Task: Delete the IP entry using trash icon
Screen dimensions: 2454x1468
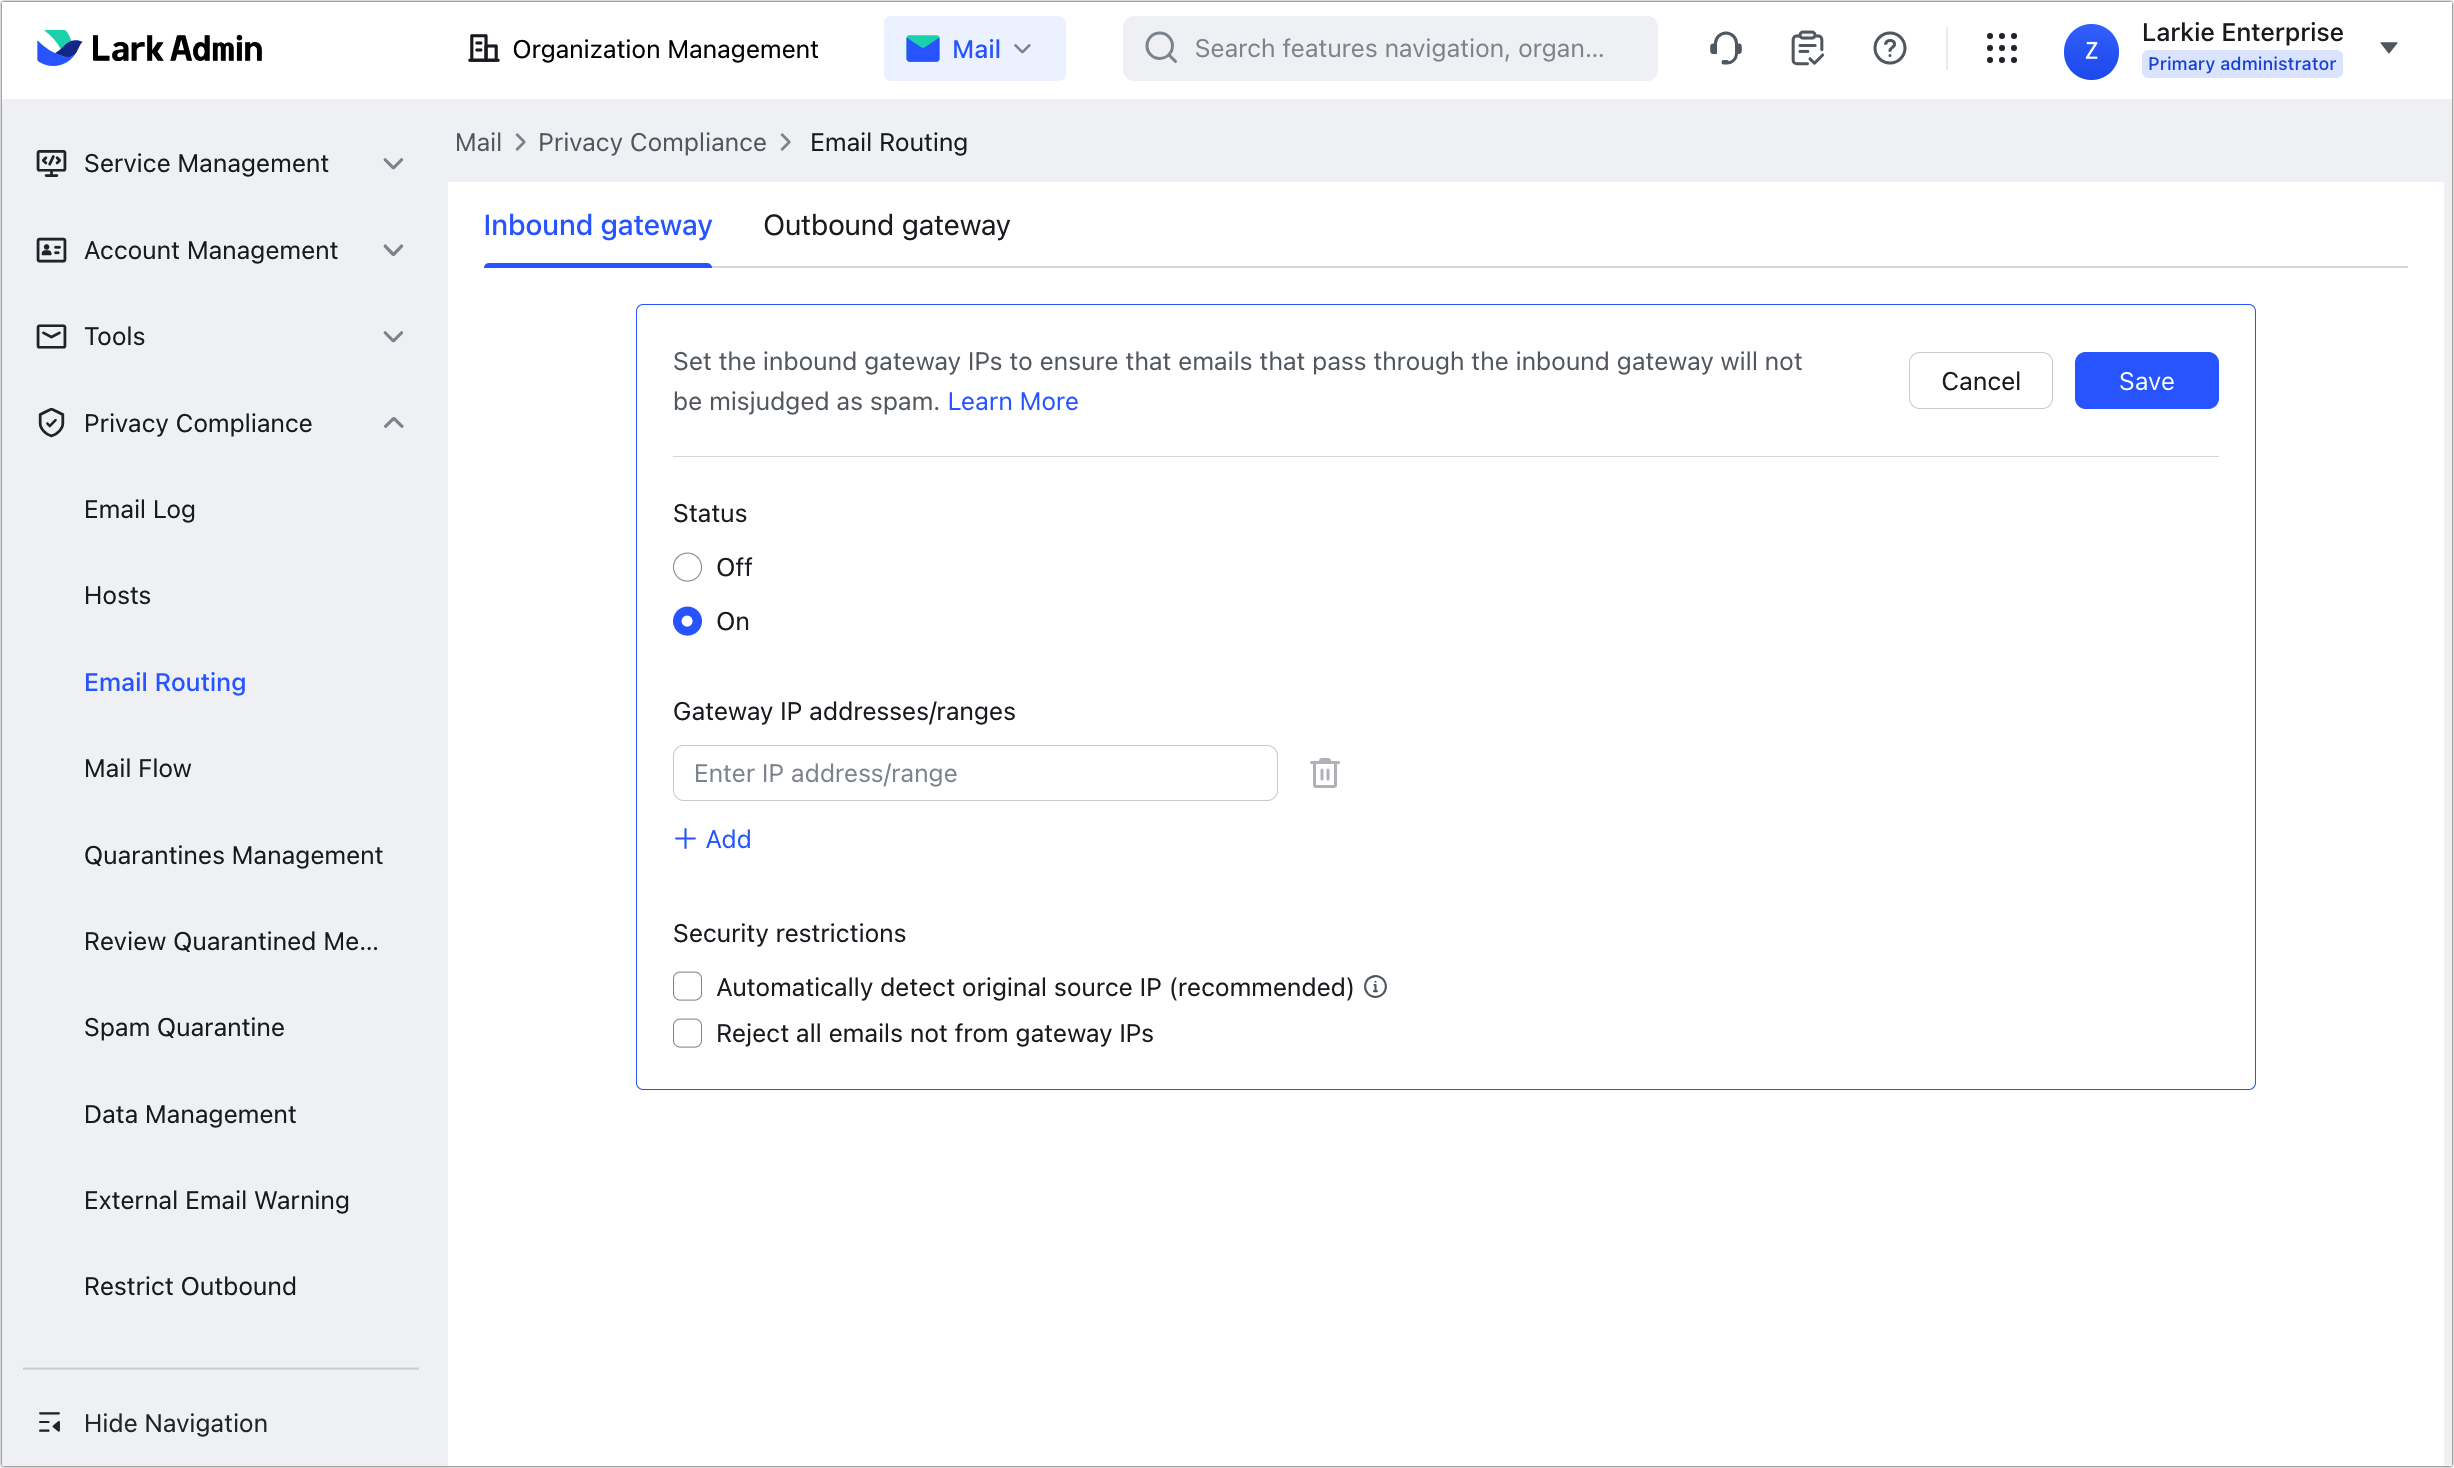Action: tap(1325, 772)
